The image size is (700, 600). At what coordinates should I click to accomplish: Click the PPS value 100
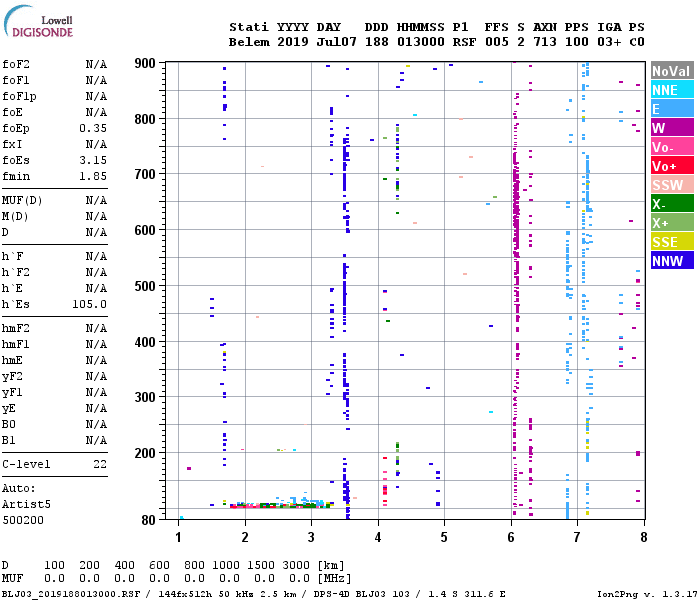577,42
